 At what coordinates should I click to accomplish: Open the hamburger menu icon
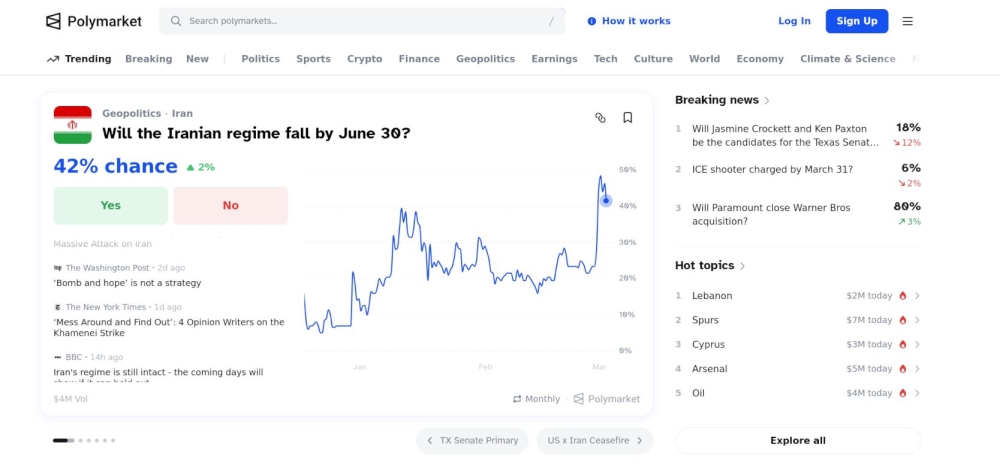coord(908,21)
